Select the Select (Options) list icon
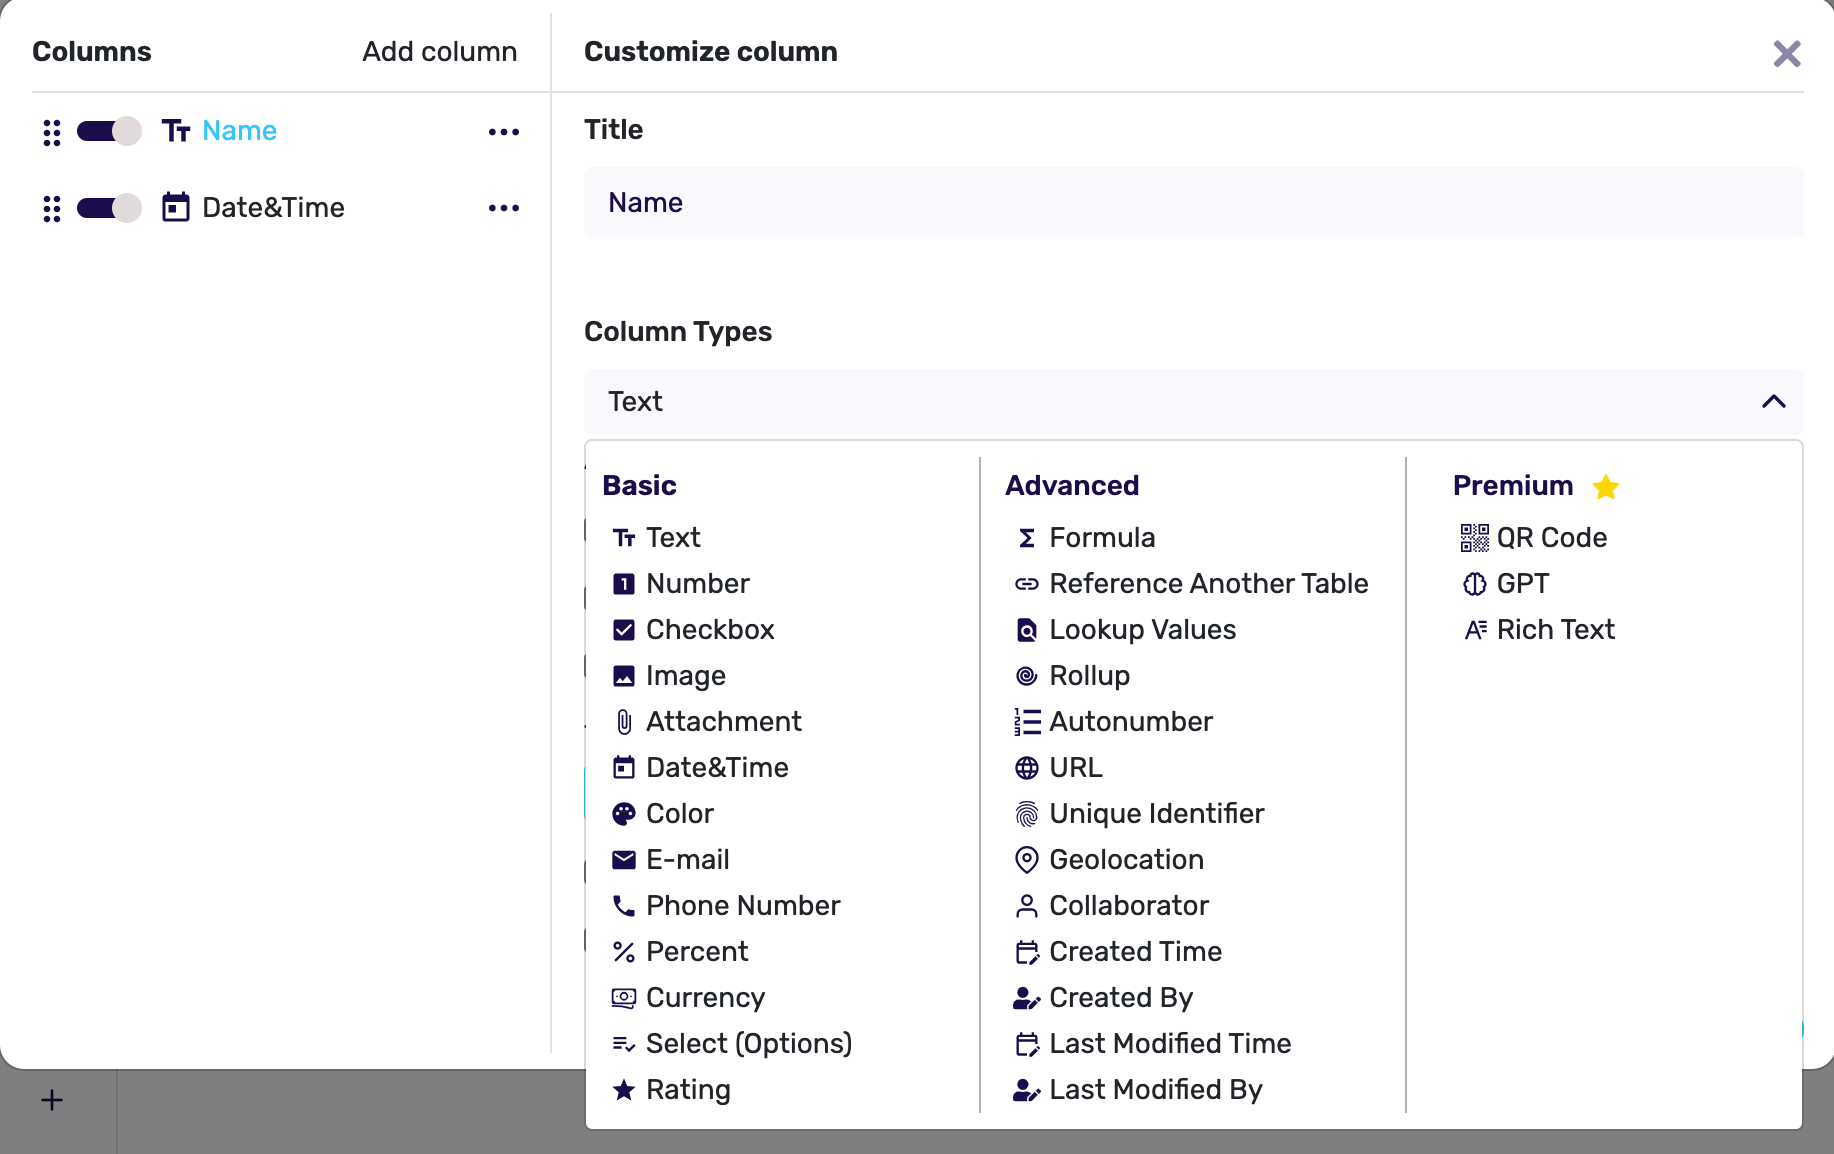This screenshot has width=1834, height=1154. point(624,1044)
